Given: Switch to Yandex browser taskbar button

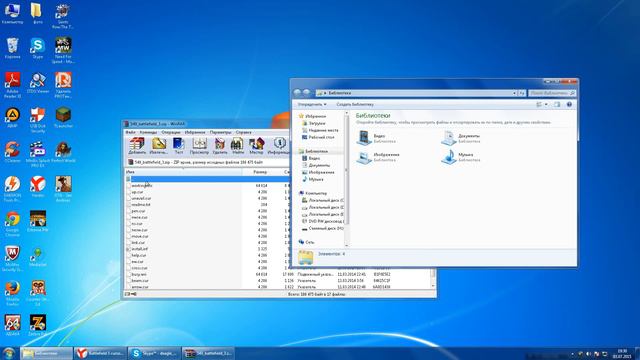Looking at the screenshot, I should point(100,353).
